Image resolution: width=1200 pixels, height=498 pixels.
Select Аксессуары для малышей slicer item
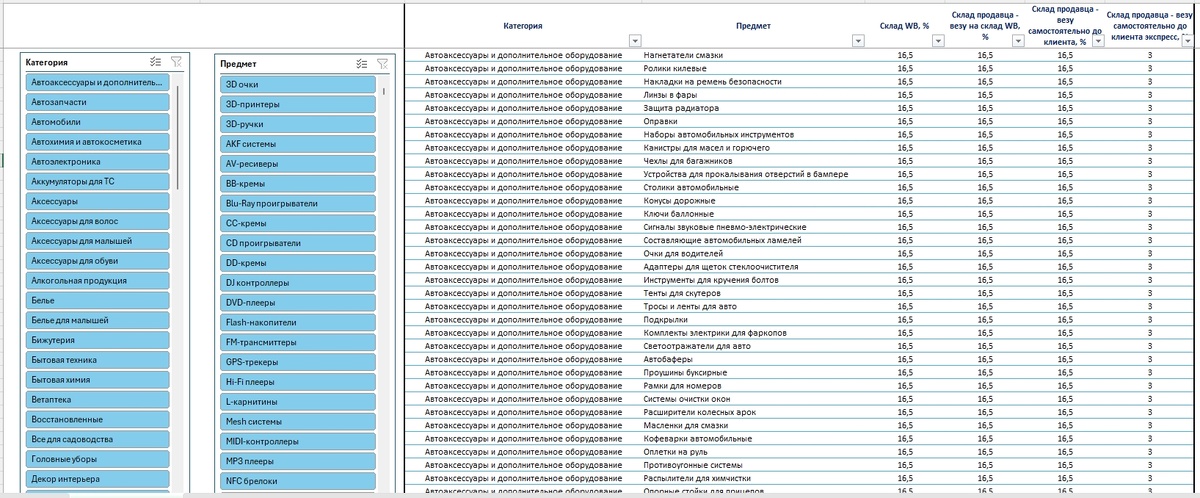coord(96,241)
